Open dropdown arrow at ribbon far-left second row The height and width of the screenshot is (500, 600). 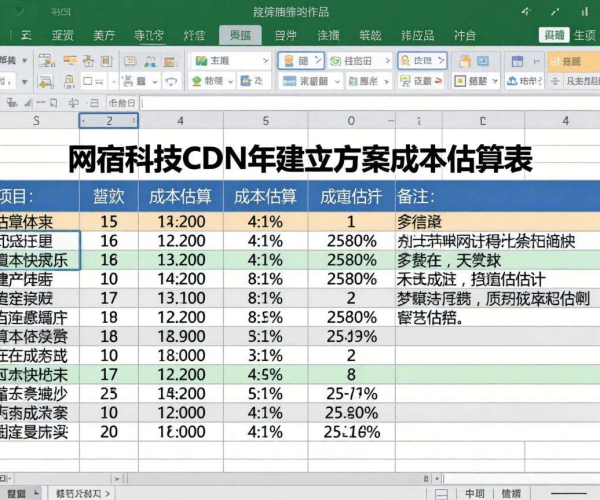point(25,81)
